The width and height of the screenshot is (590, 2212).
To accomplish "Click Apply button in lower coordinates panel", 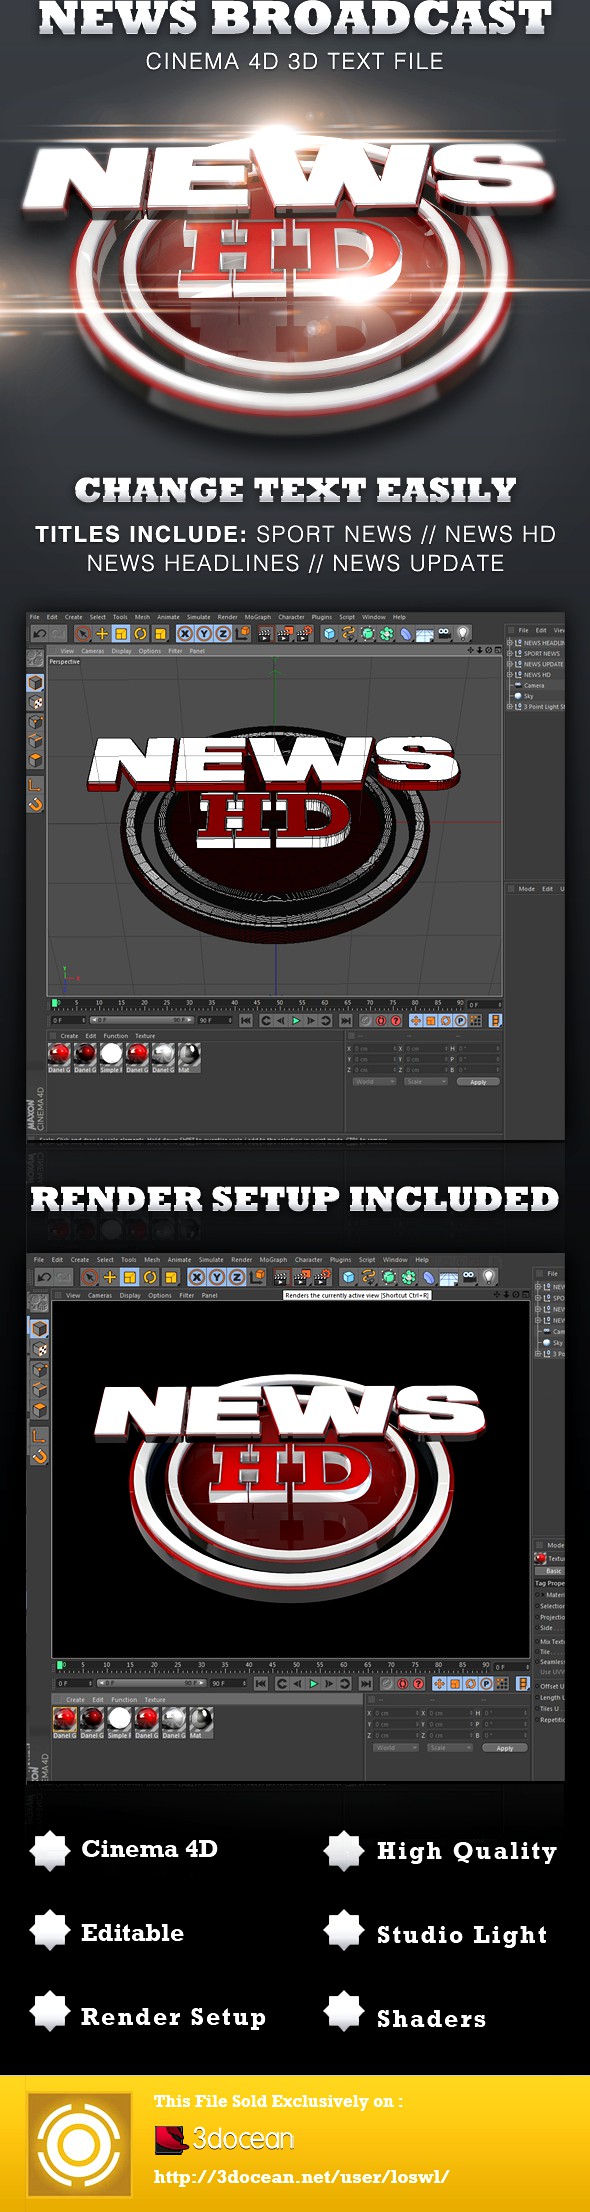I will [505, 1748].
